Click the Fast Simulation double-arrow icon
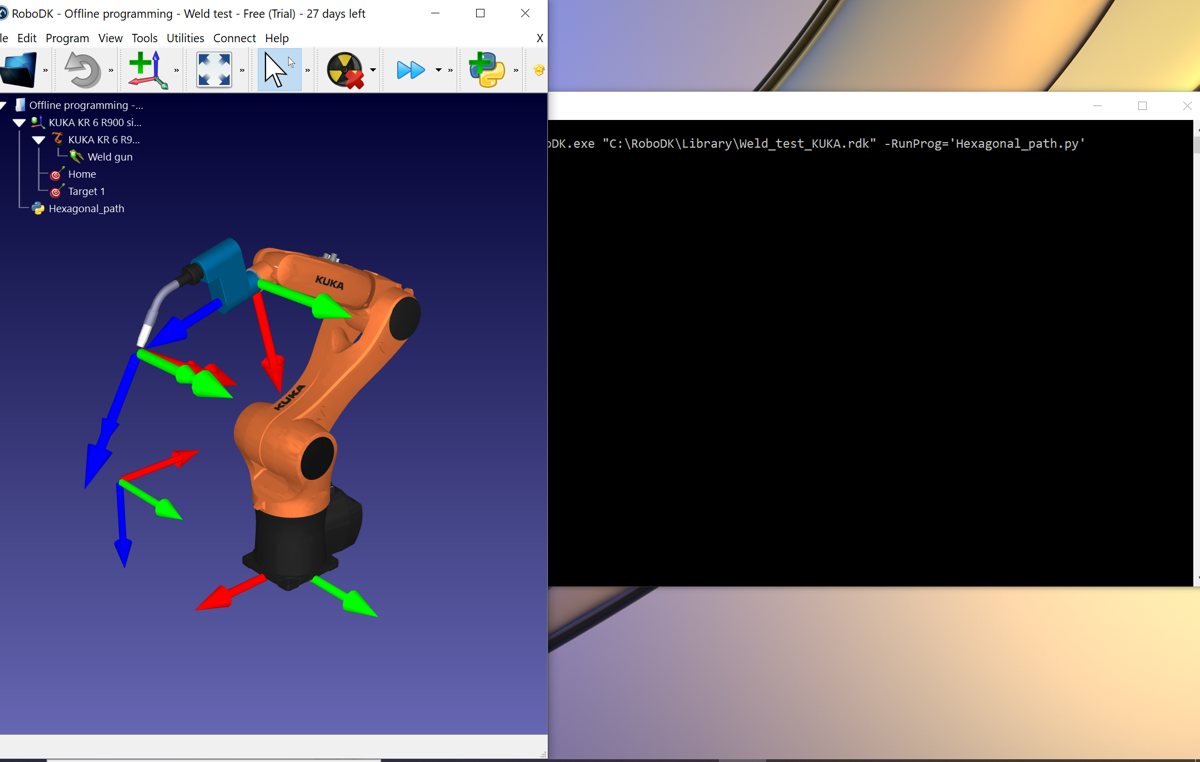The image size is (1200, 762). click(x=410, y=70)
